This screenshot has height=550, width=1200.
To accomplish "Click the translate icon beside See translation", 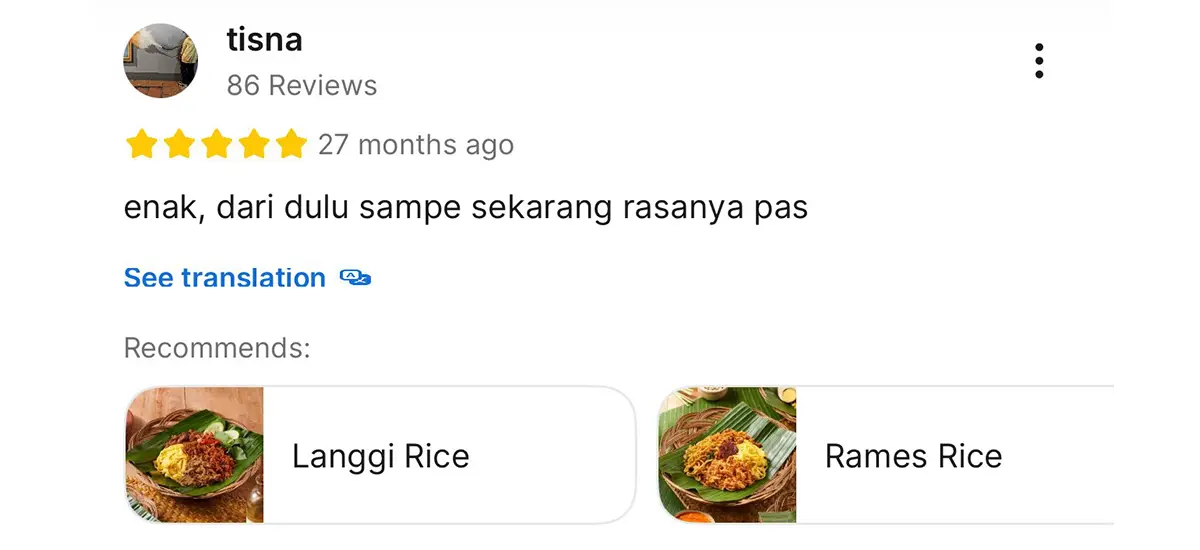I will coord(355,278).
